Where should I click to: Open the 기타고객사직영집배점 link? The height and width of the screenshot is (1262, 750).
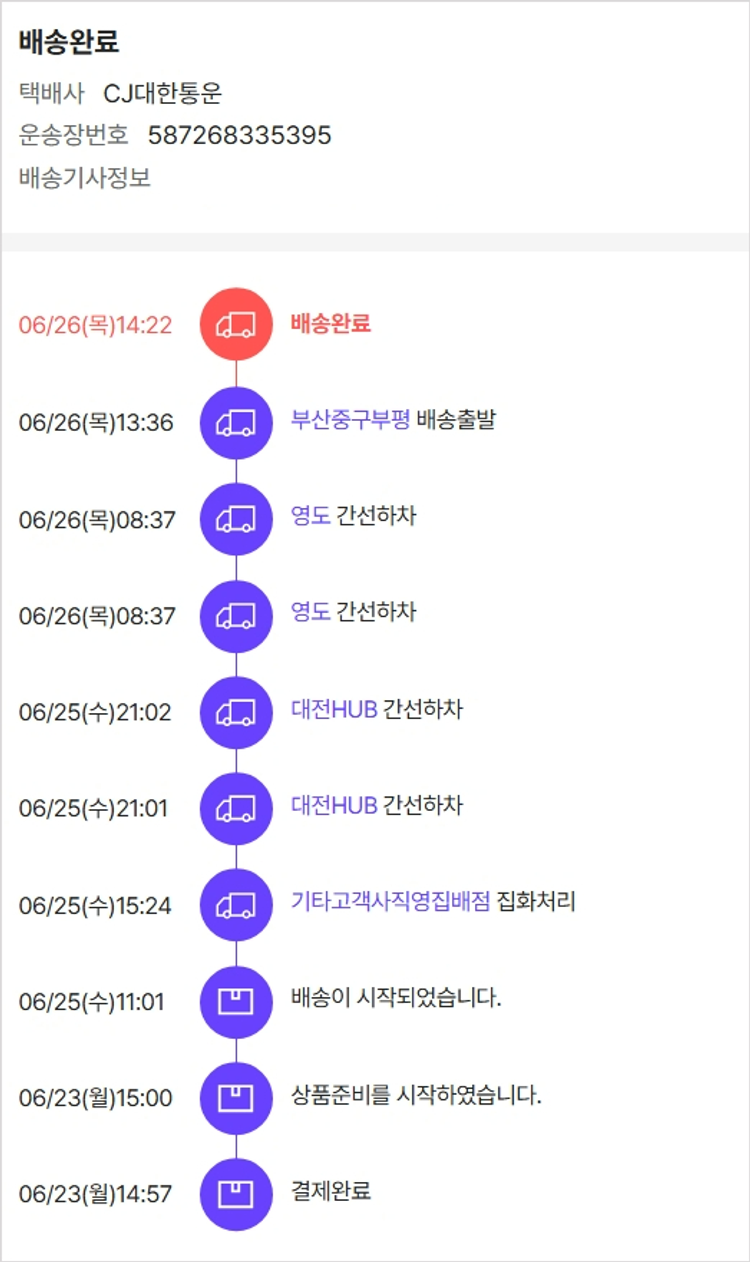(x=390, y=902)
